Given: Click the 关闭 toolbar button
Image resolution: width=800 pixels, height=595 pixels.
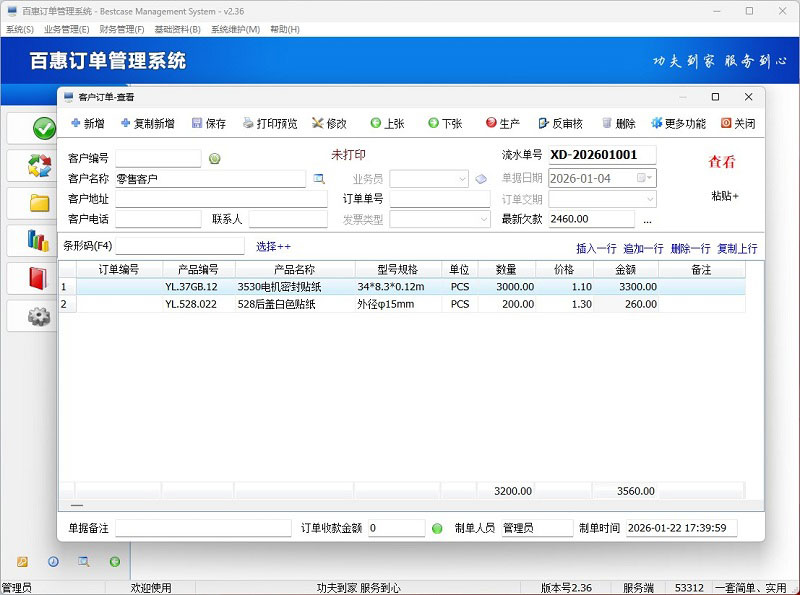Looking at the screenshot, I should tap(738, 123).
